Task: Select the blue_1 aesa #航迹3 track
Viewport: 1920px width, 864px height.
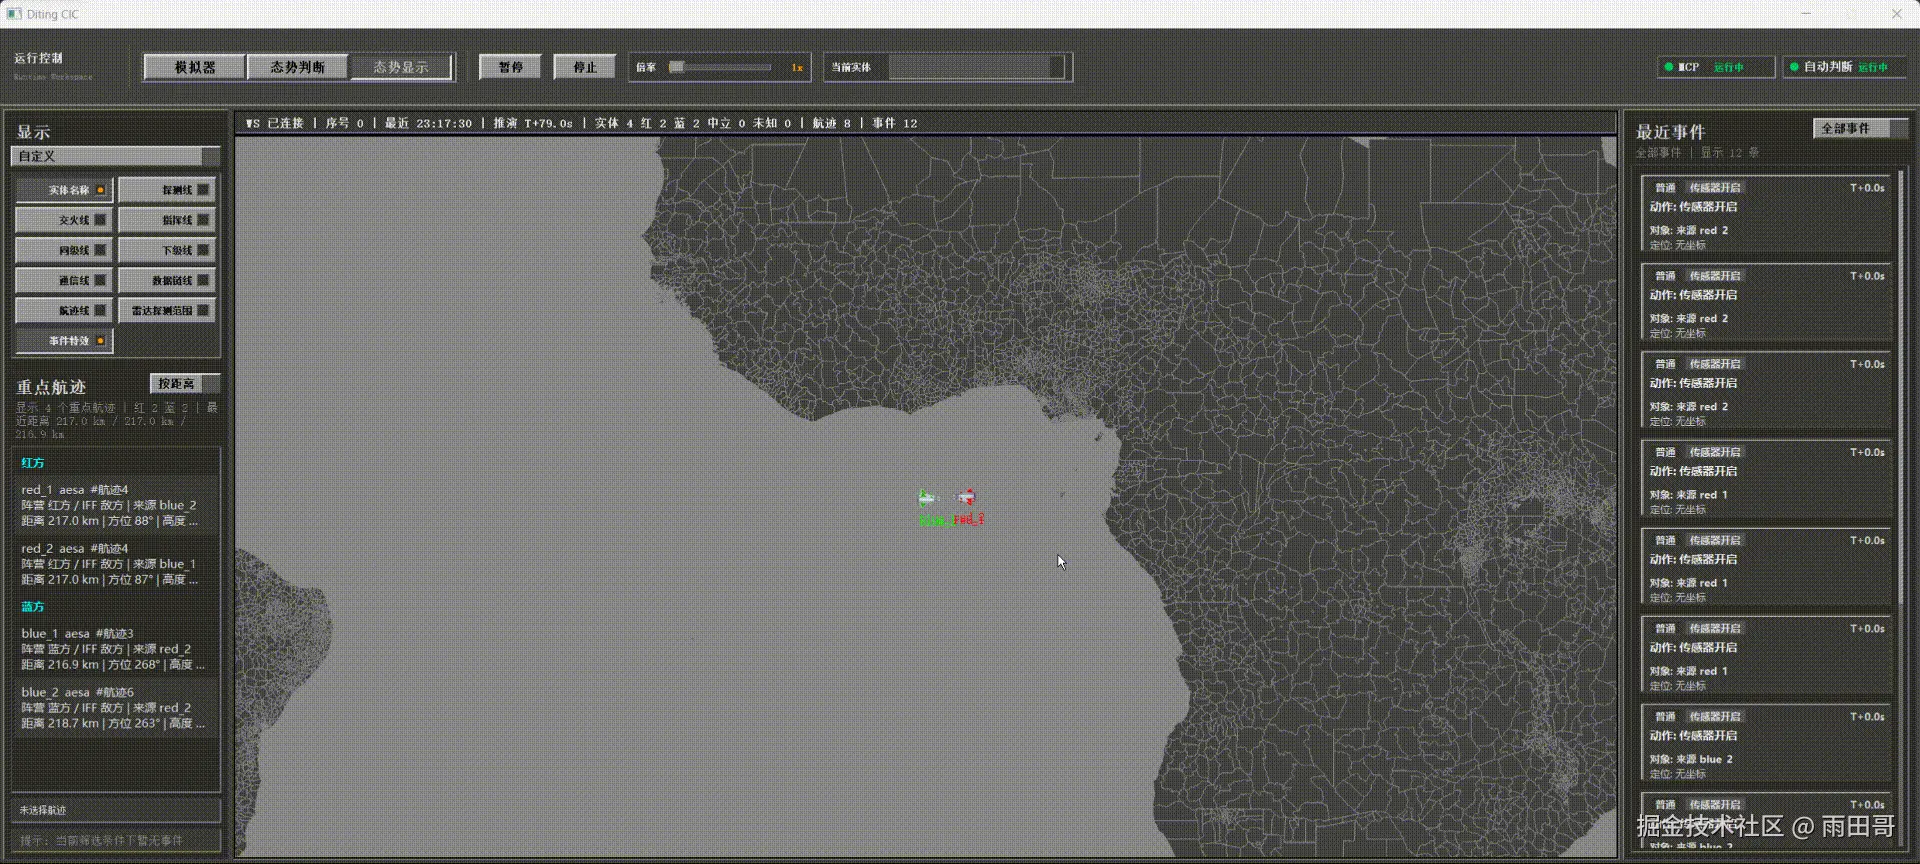Action: (115, 649)
